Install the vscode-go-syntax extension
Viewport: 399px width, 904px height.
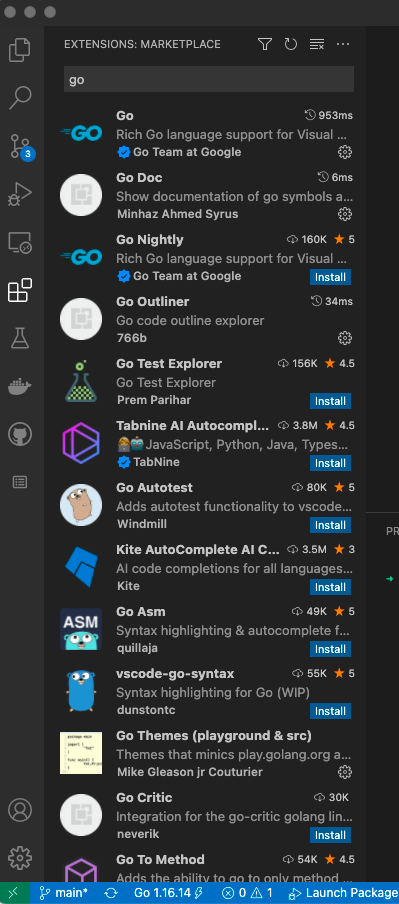coord(330,711)
